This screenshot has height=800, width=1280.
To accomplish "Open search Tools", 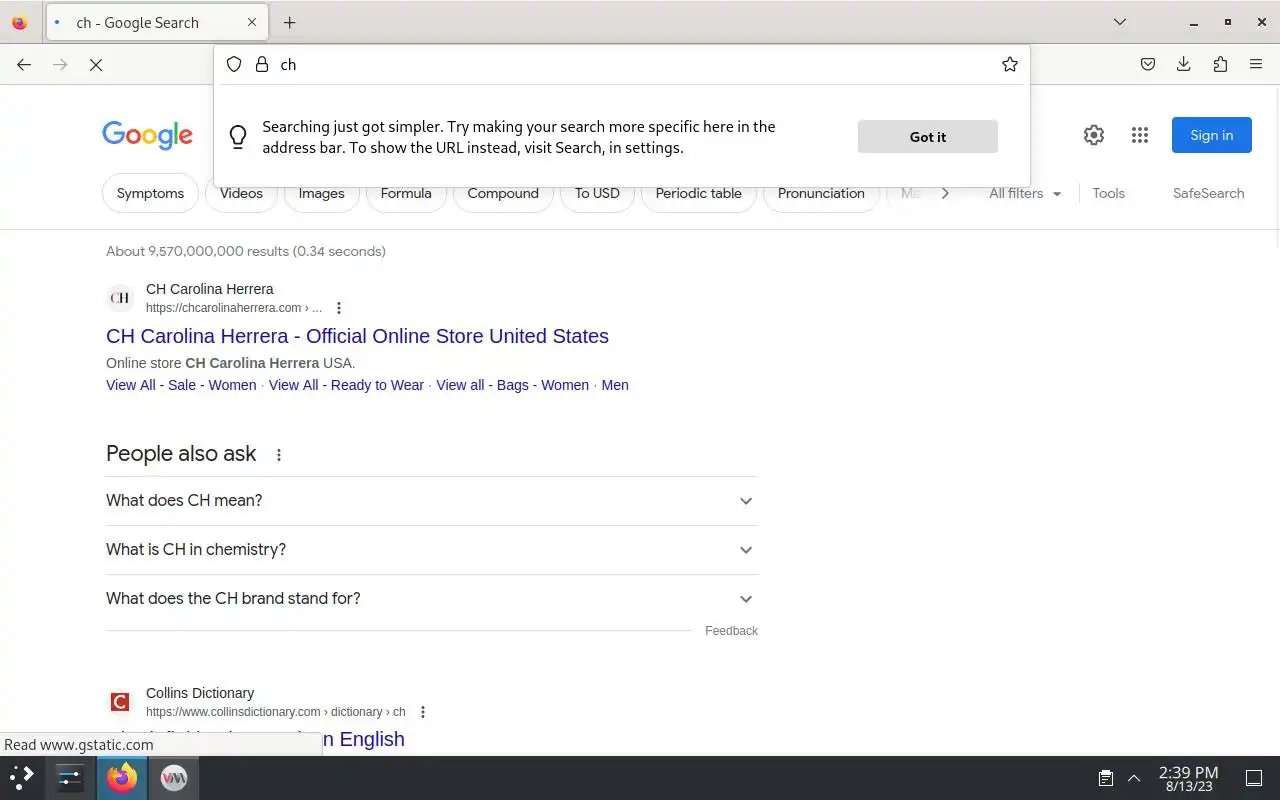I will pyautogui.click(x=1108, y=193).
